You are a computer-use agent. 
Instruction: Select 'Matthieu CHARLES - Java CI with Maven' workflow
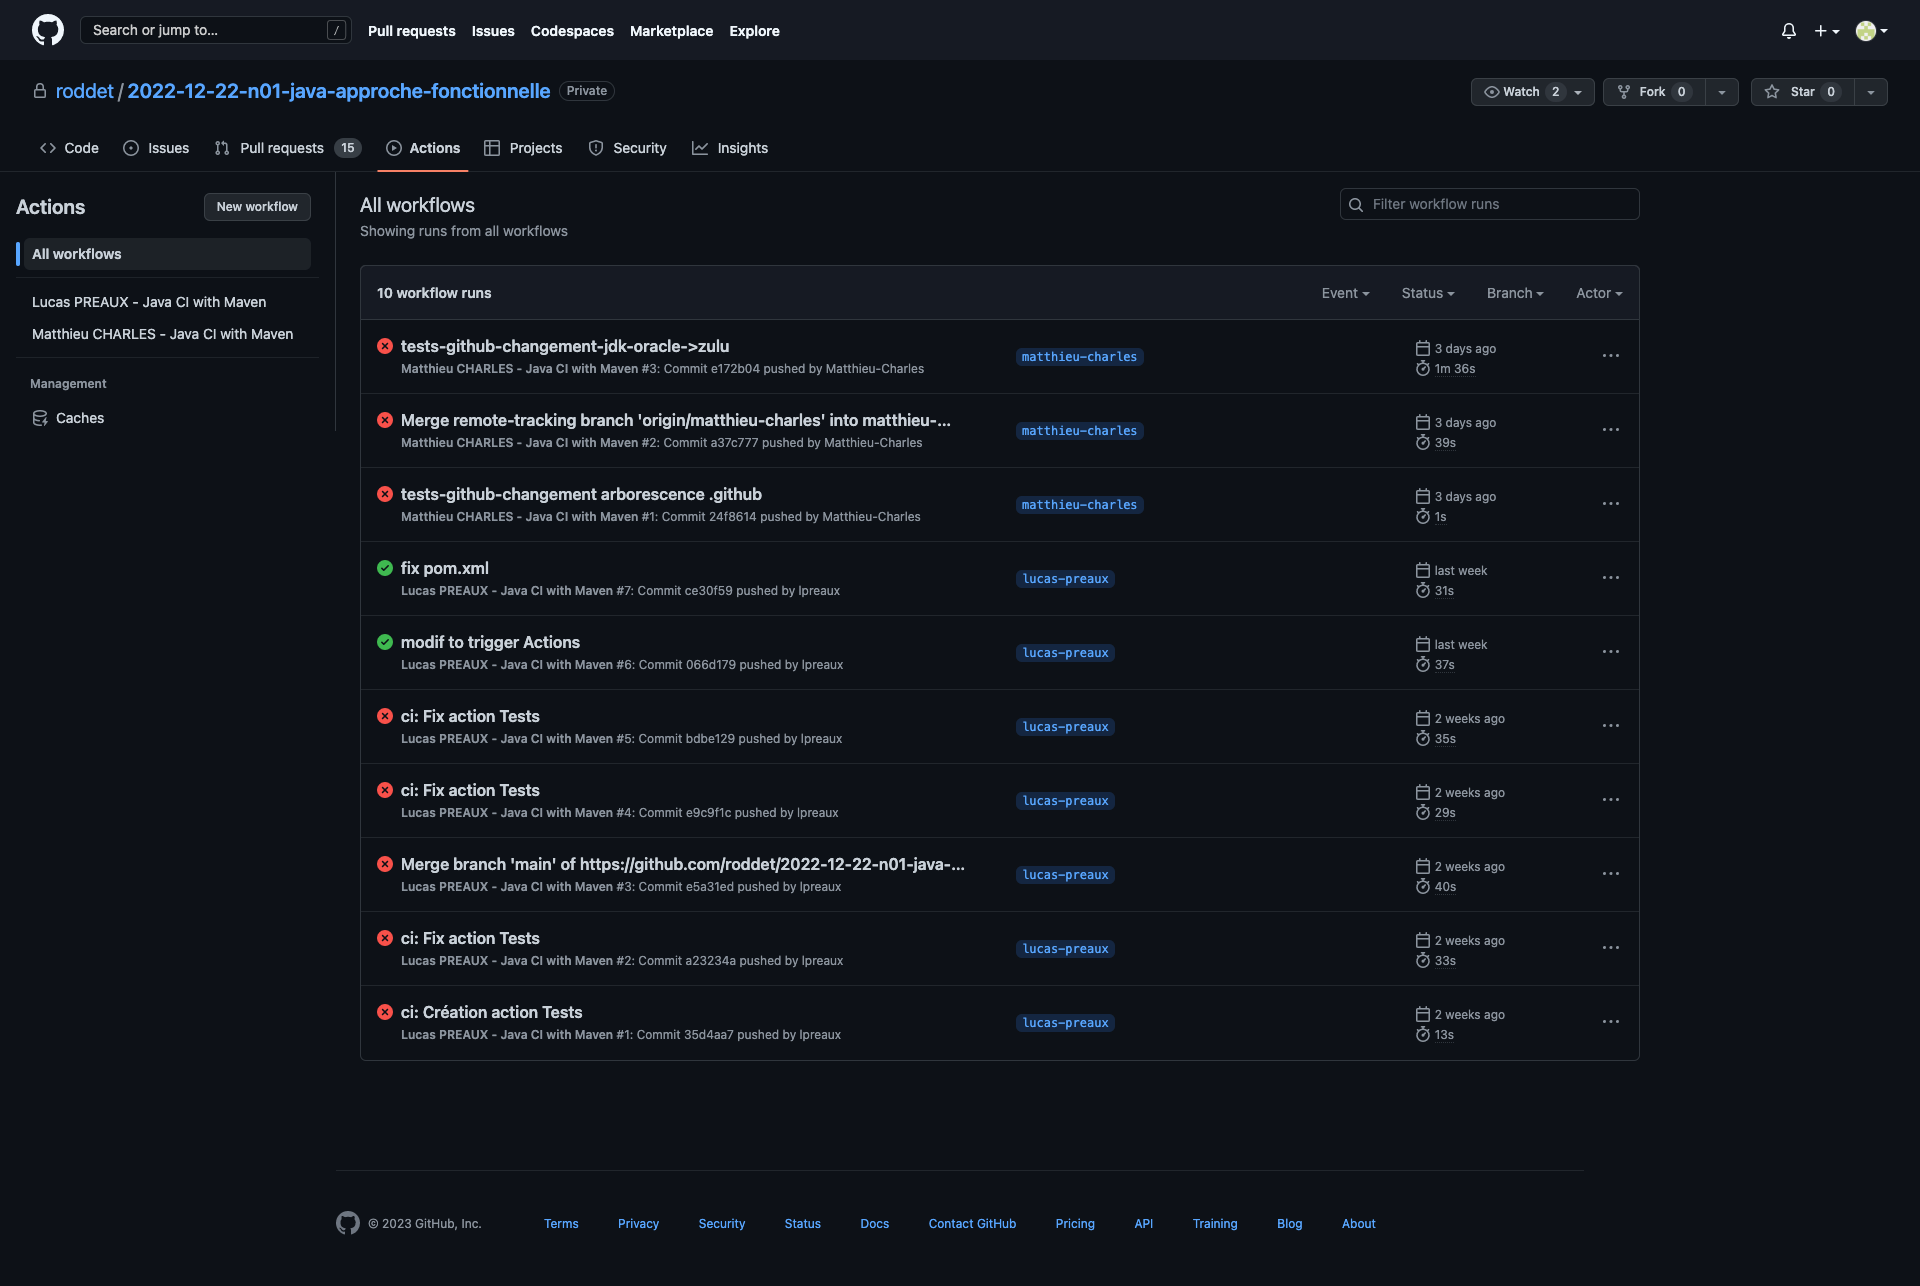click(162, 334)
